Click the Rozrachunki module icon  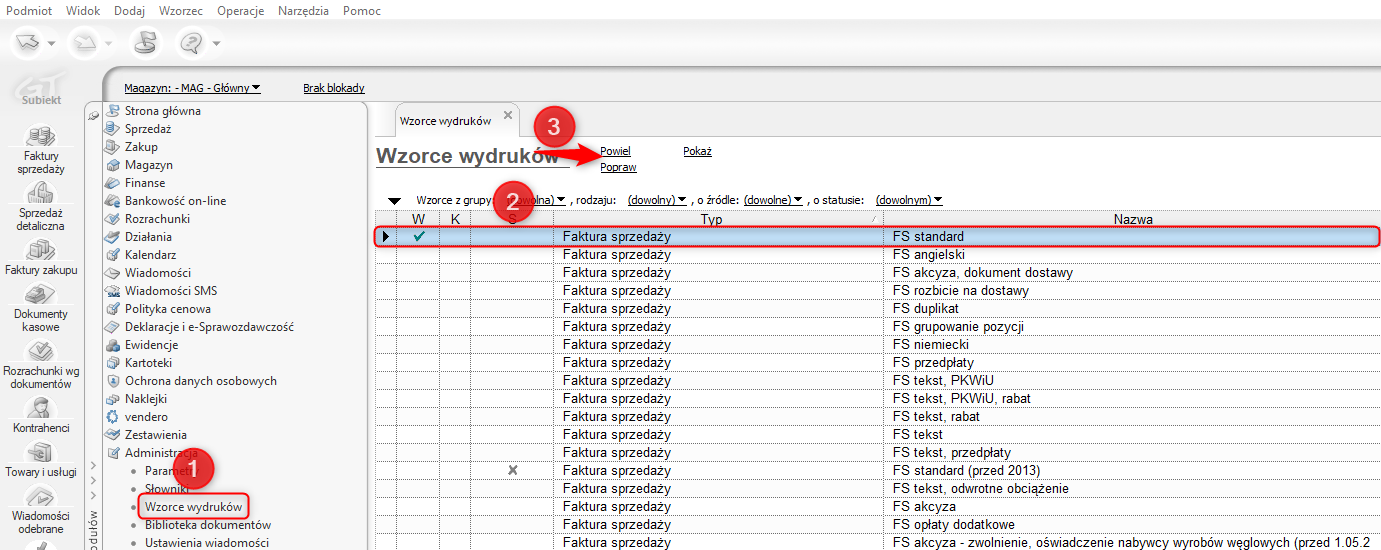click(x=113, y=219)
